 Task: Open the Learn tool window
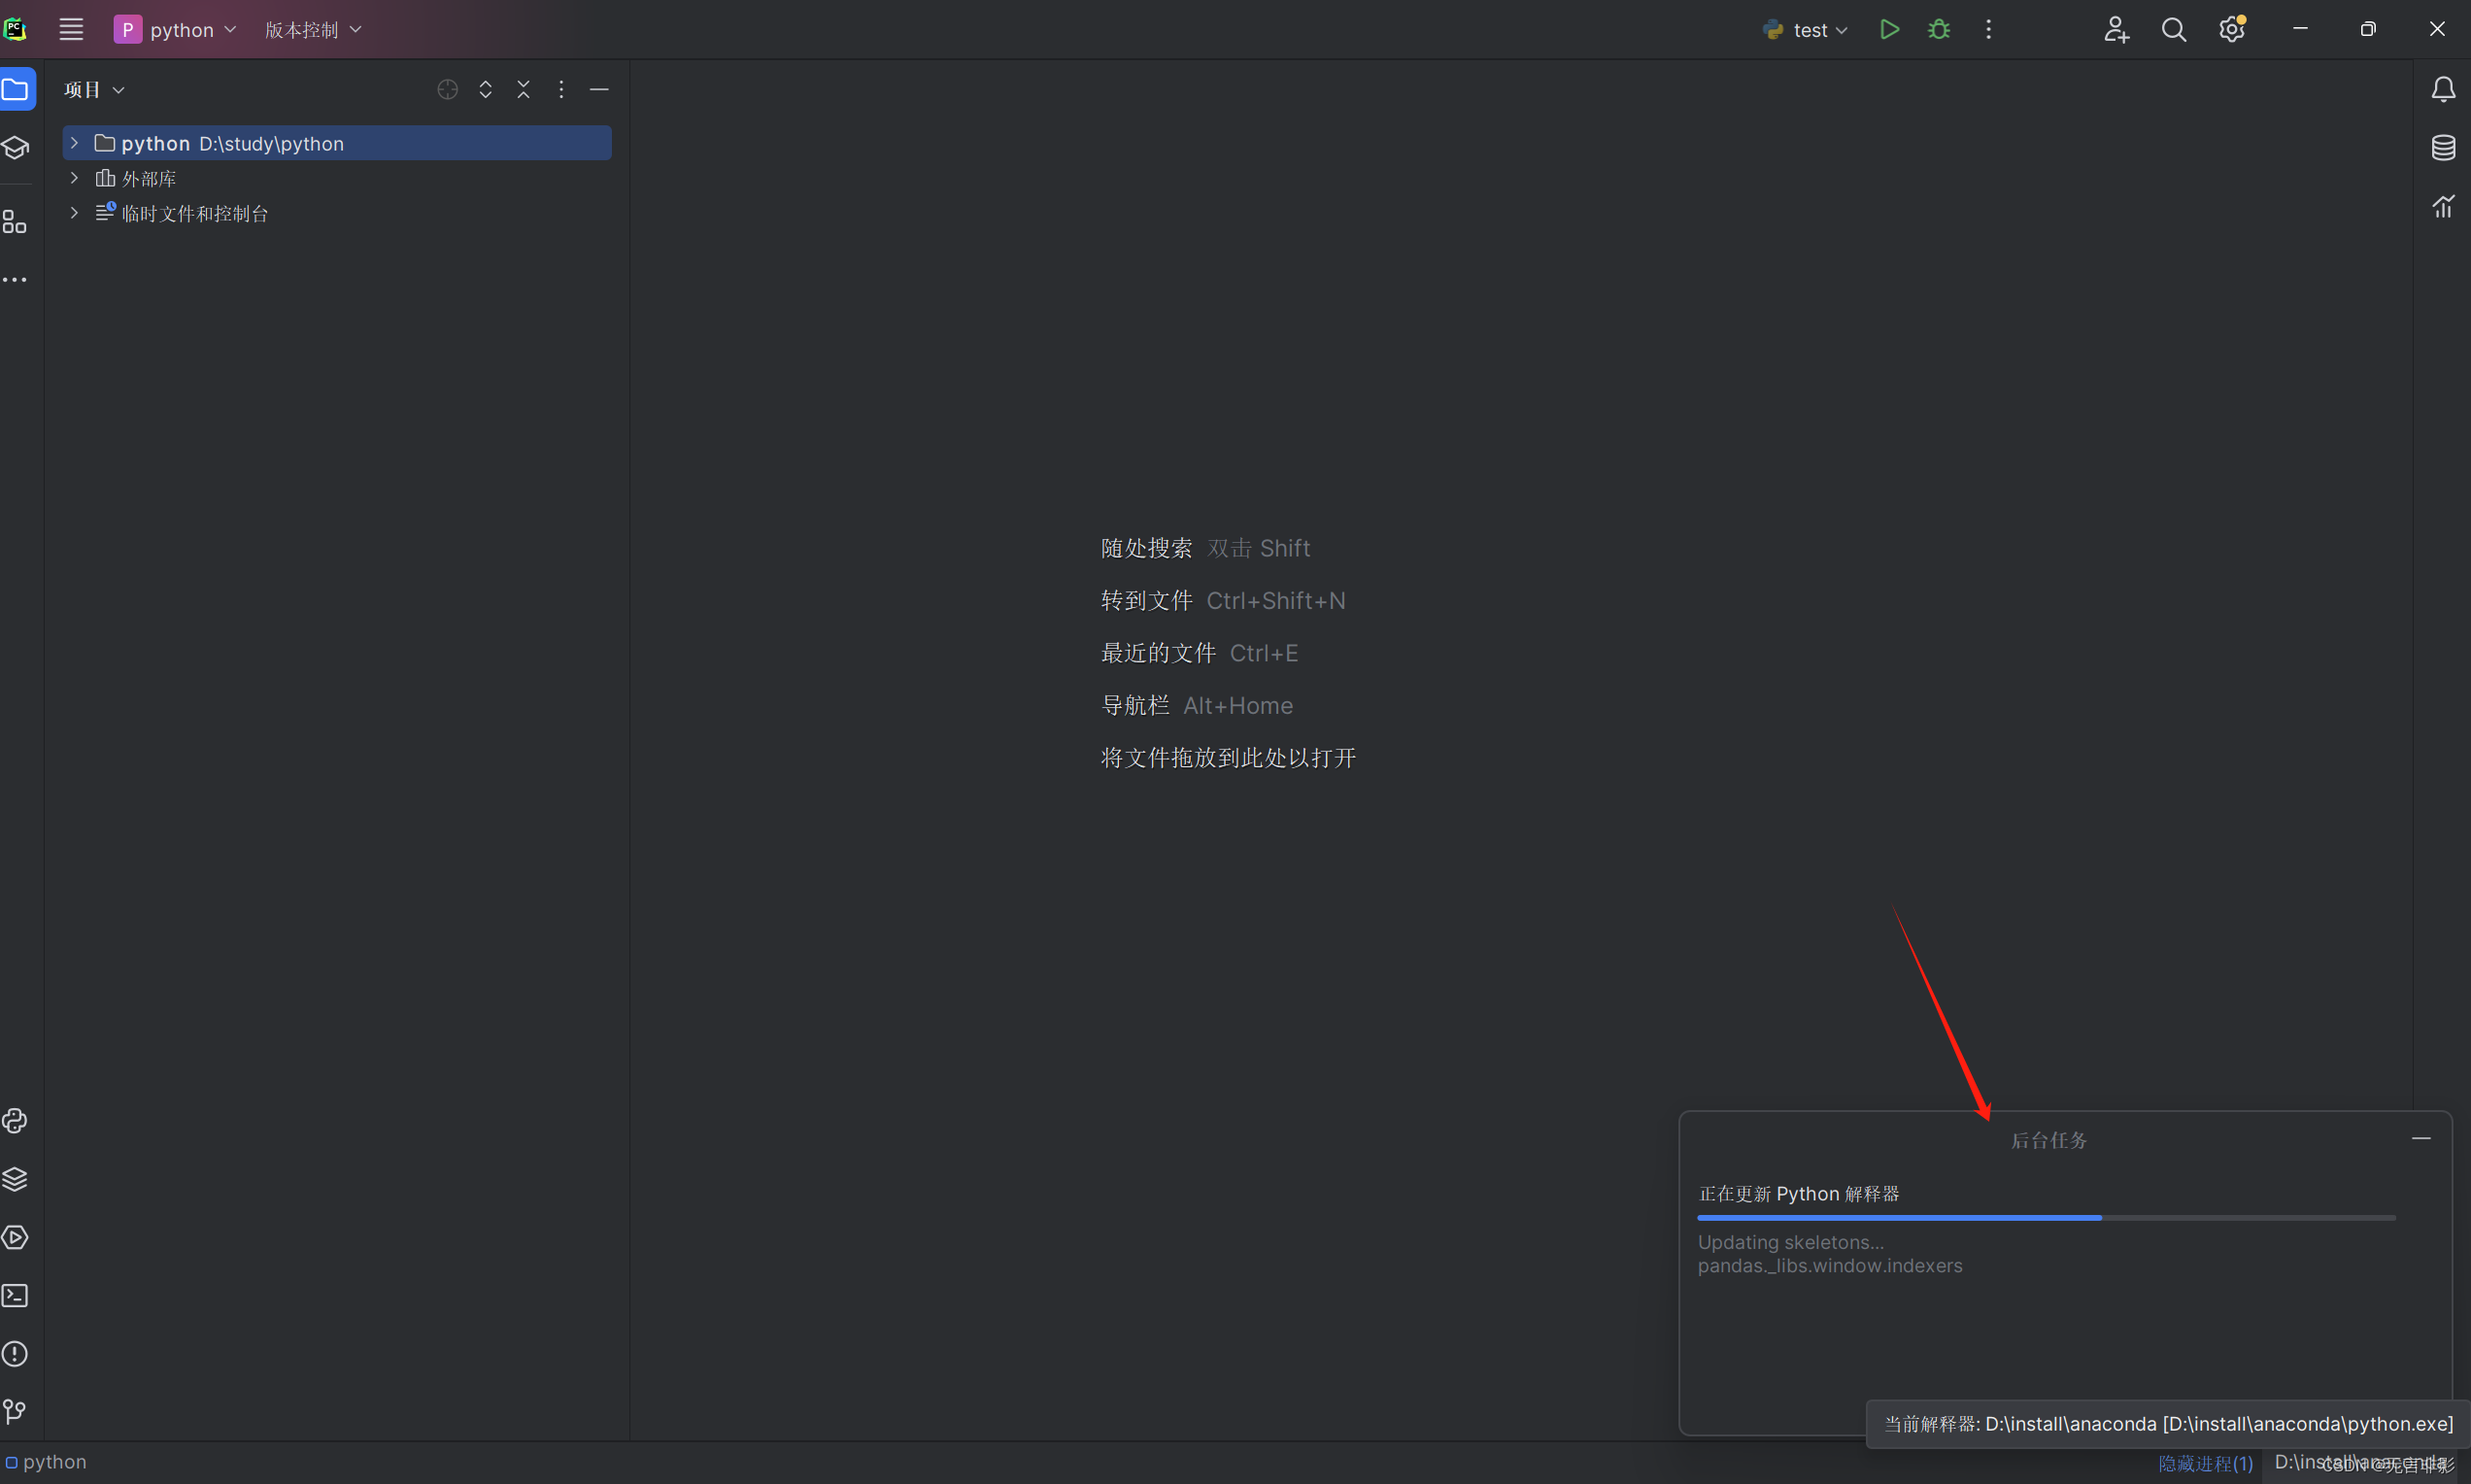click(x=15, y=148)
